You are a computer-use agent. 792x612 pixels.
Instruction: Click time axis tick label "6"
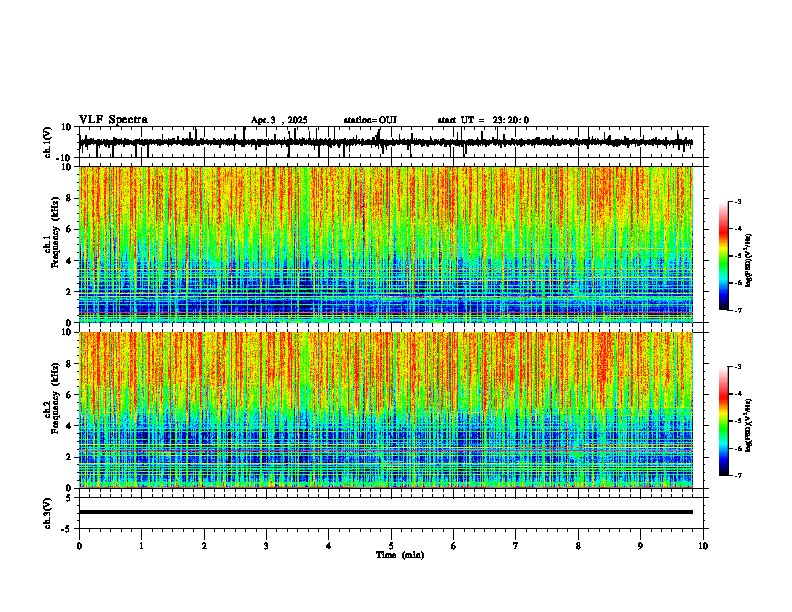(454, 546)
